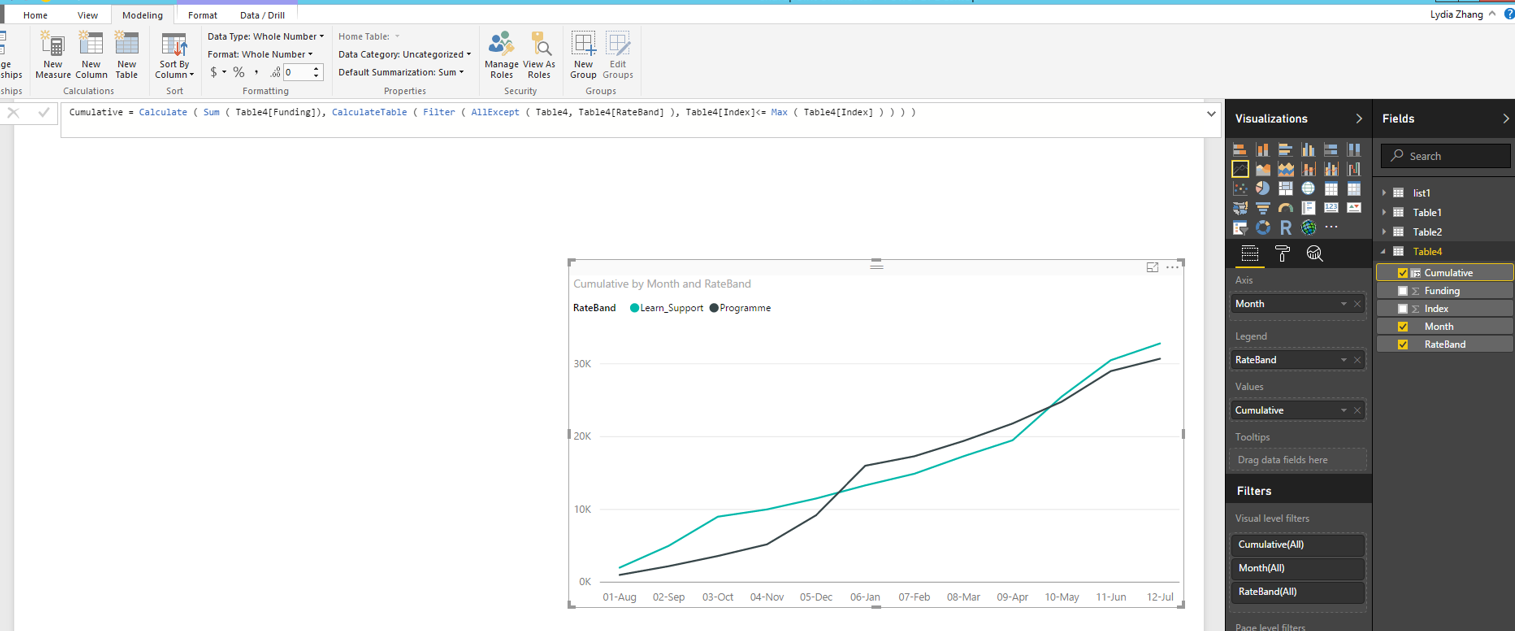Expand the Table1 node in Fields

click(x=1384, y=212)
